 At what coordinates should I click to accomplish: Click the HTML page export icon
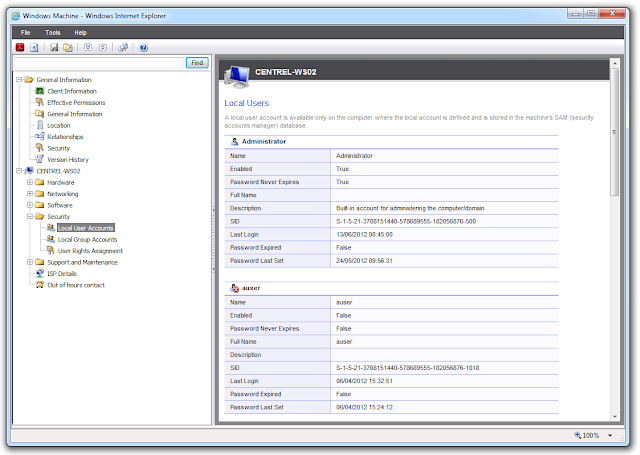tap(34, 47)
